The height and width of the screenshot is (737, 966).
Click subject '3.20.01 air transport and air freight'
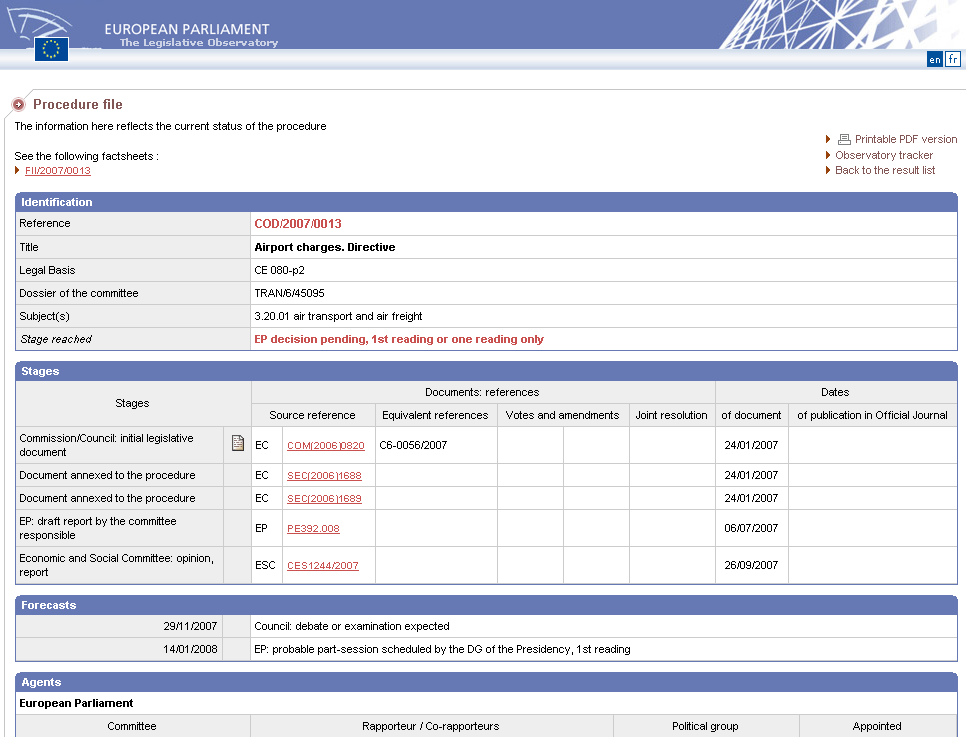point(338,316)
